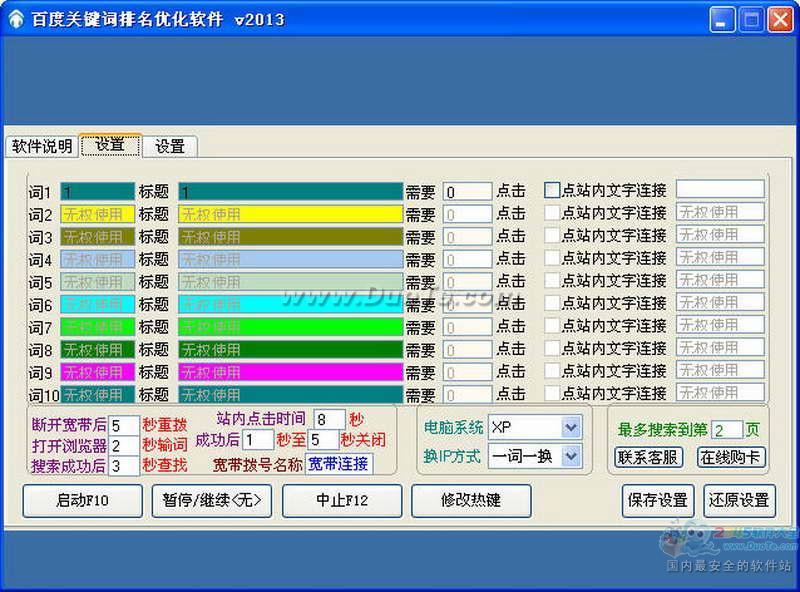This screenshot has width=800, height=592.
Task: Toggle 点站内文字连接 checkbox in 词3 row
Action: click(552, 235)
